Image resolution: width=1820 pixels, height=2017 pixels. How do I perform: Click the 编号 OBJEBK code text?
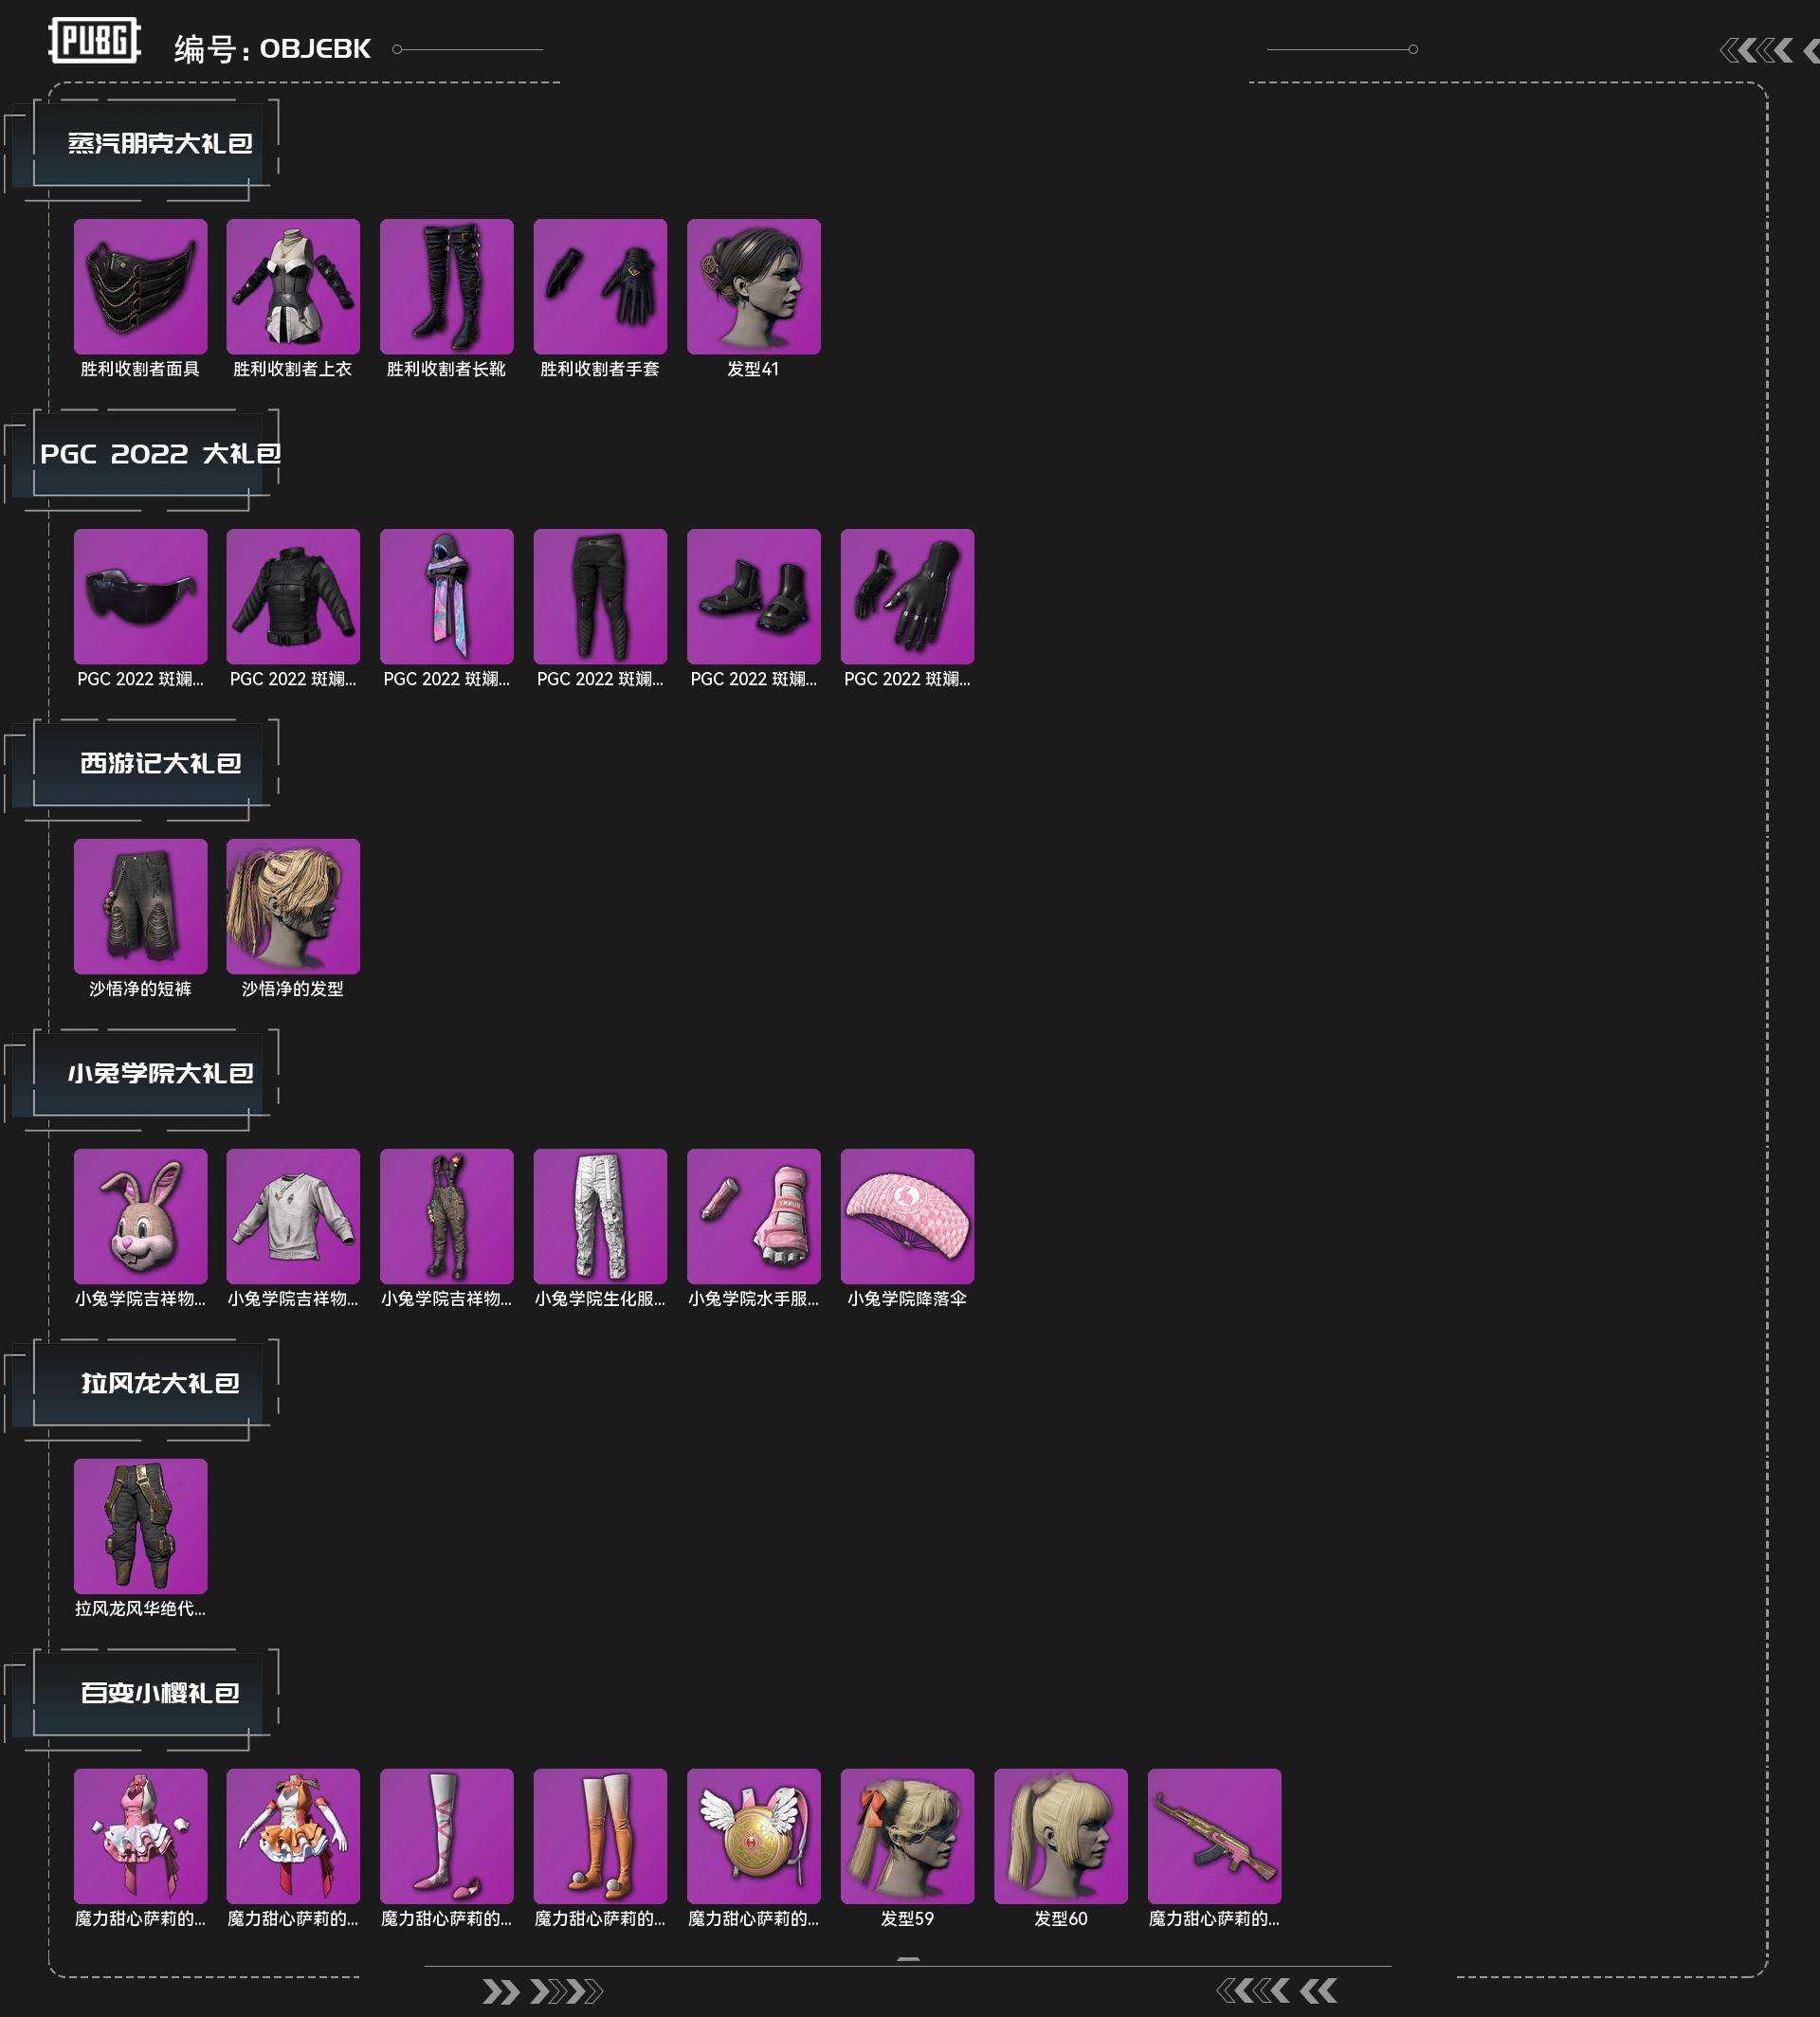pyautogui.click(x=272, y=49)
